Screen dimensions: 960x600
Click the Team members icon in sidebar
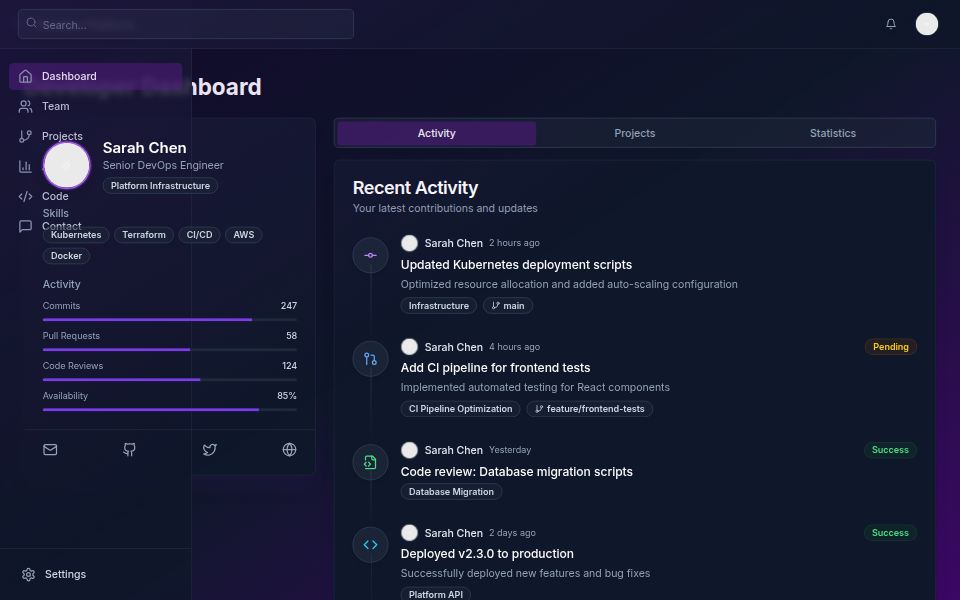(25, 106)
